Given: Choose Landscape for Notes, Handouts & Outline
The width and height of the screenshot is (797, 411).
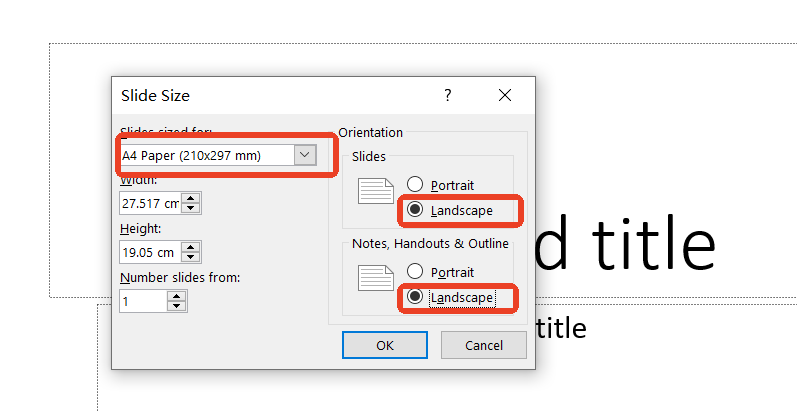Looking at the screenshot, I should coord(416,297).
